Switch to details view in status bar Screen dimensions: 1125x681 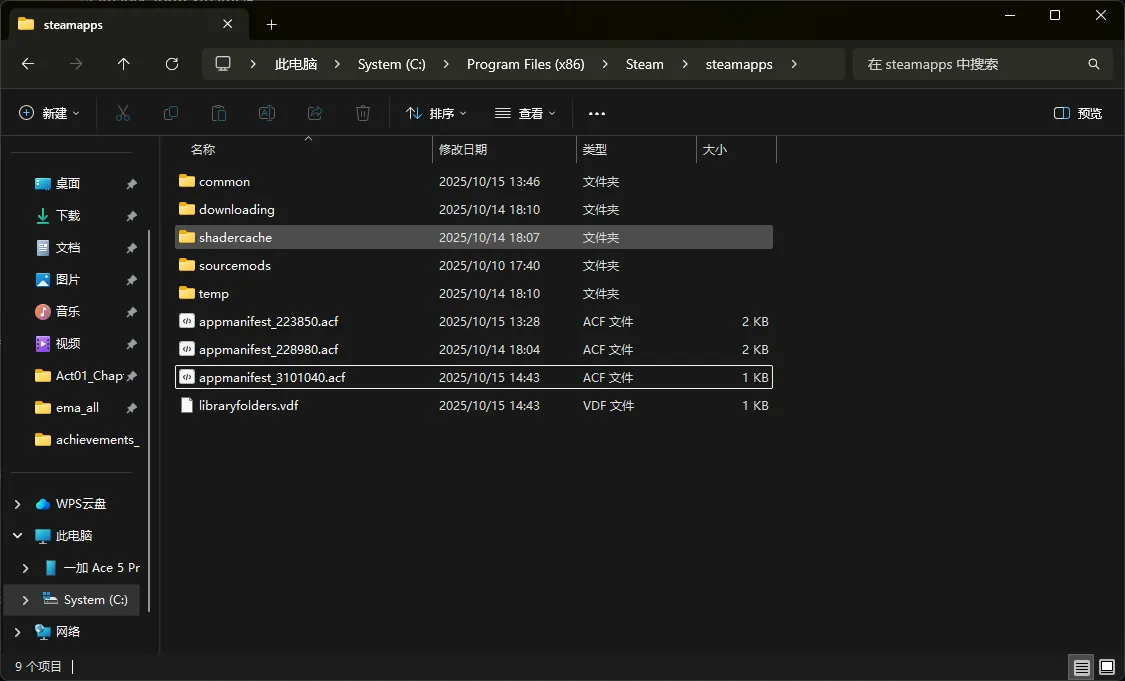coord(1081,667)
